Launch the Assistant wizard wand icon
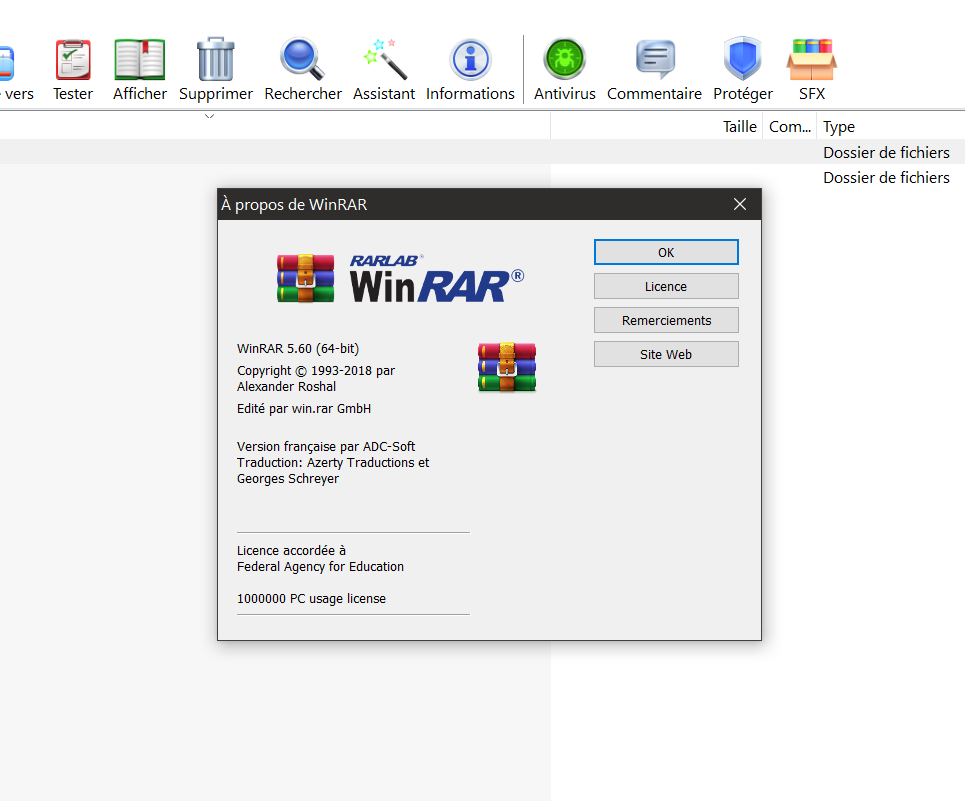Image resolution: width=965 pixels, height=801 pixels. (384, 61)
